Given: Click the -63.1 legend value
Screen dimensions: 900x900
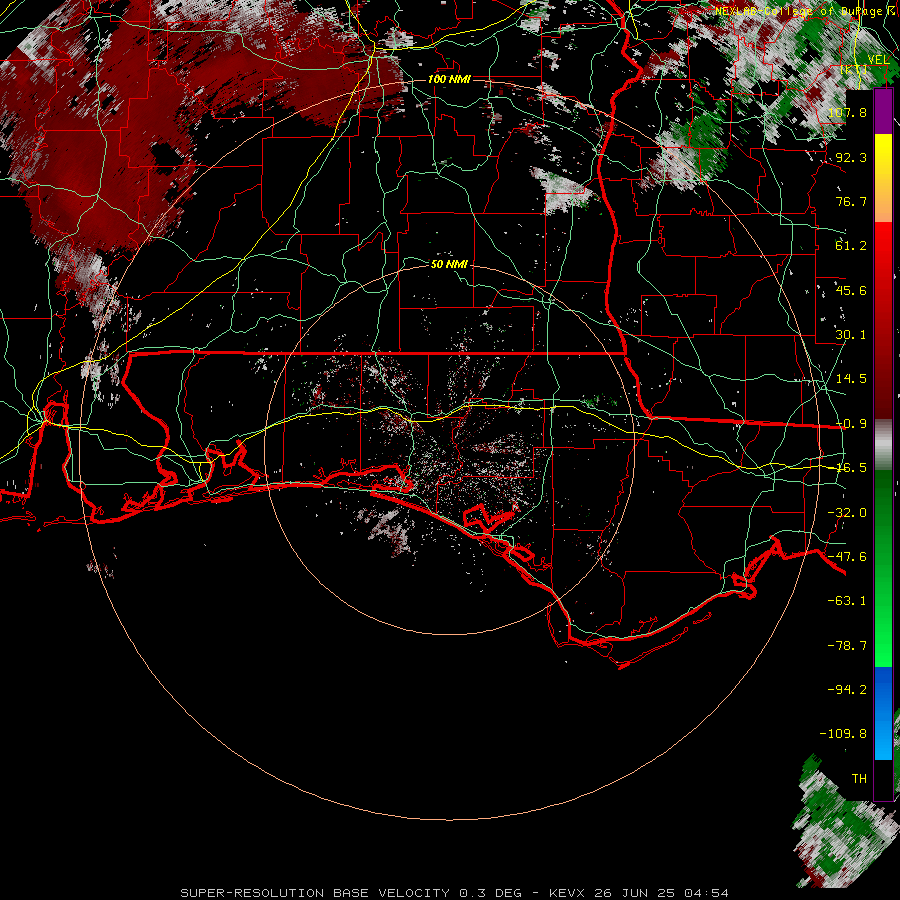Looking at the screenshot, I should (847, 601).
